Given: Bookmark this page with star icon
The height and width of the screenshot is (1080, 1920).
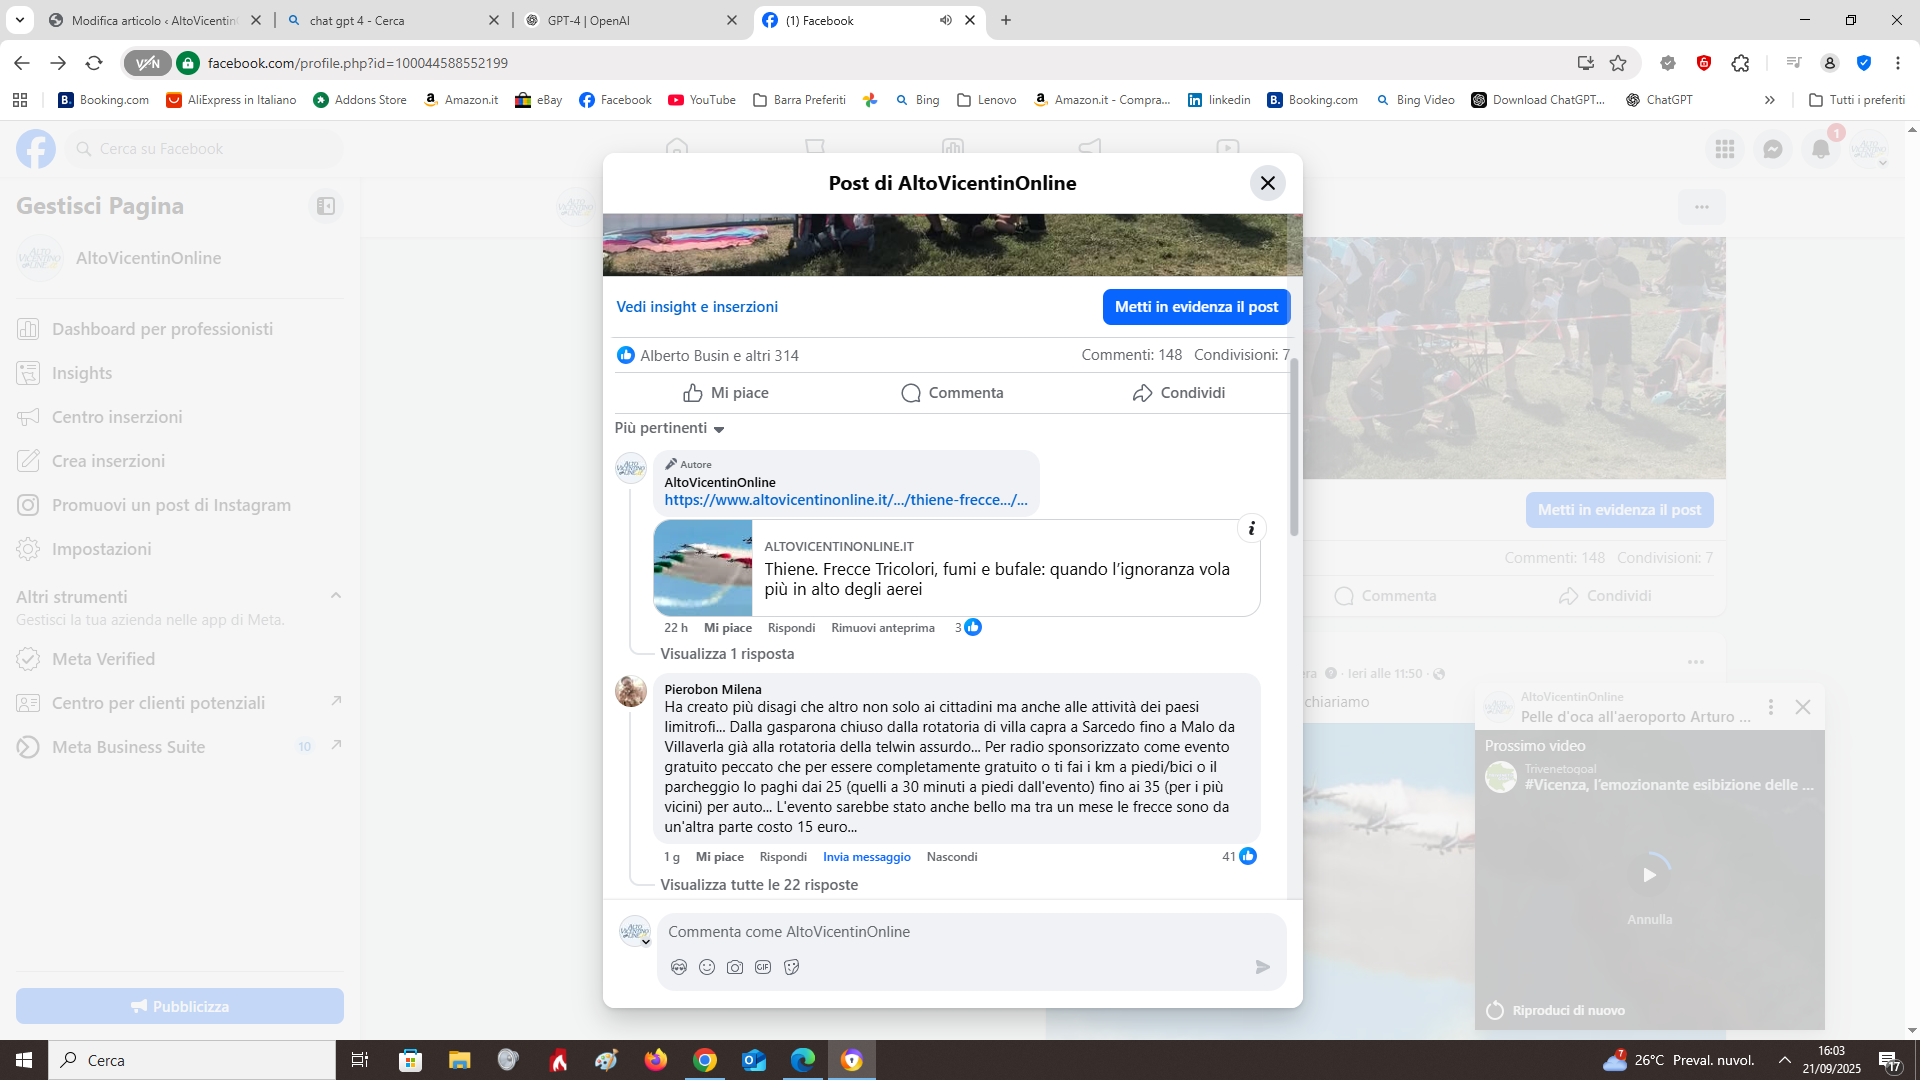Looking at the screenshot, I should pyautogui.click(x=1618, y=63).
